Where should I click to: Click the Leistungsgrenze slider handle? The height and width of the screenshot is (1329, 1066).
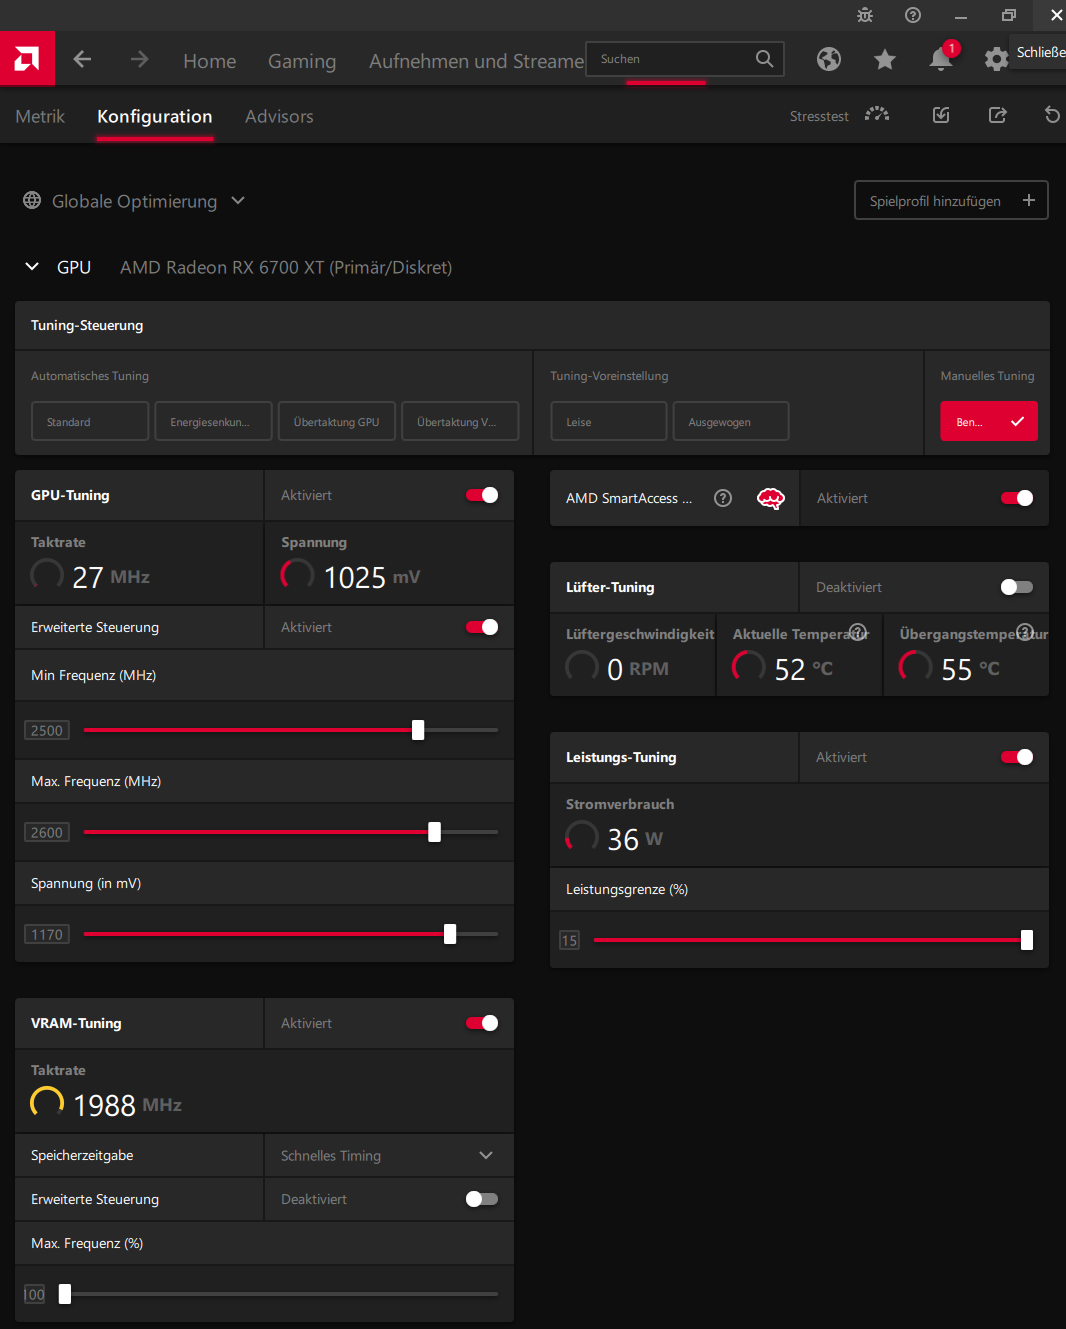pos(1027,940)
